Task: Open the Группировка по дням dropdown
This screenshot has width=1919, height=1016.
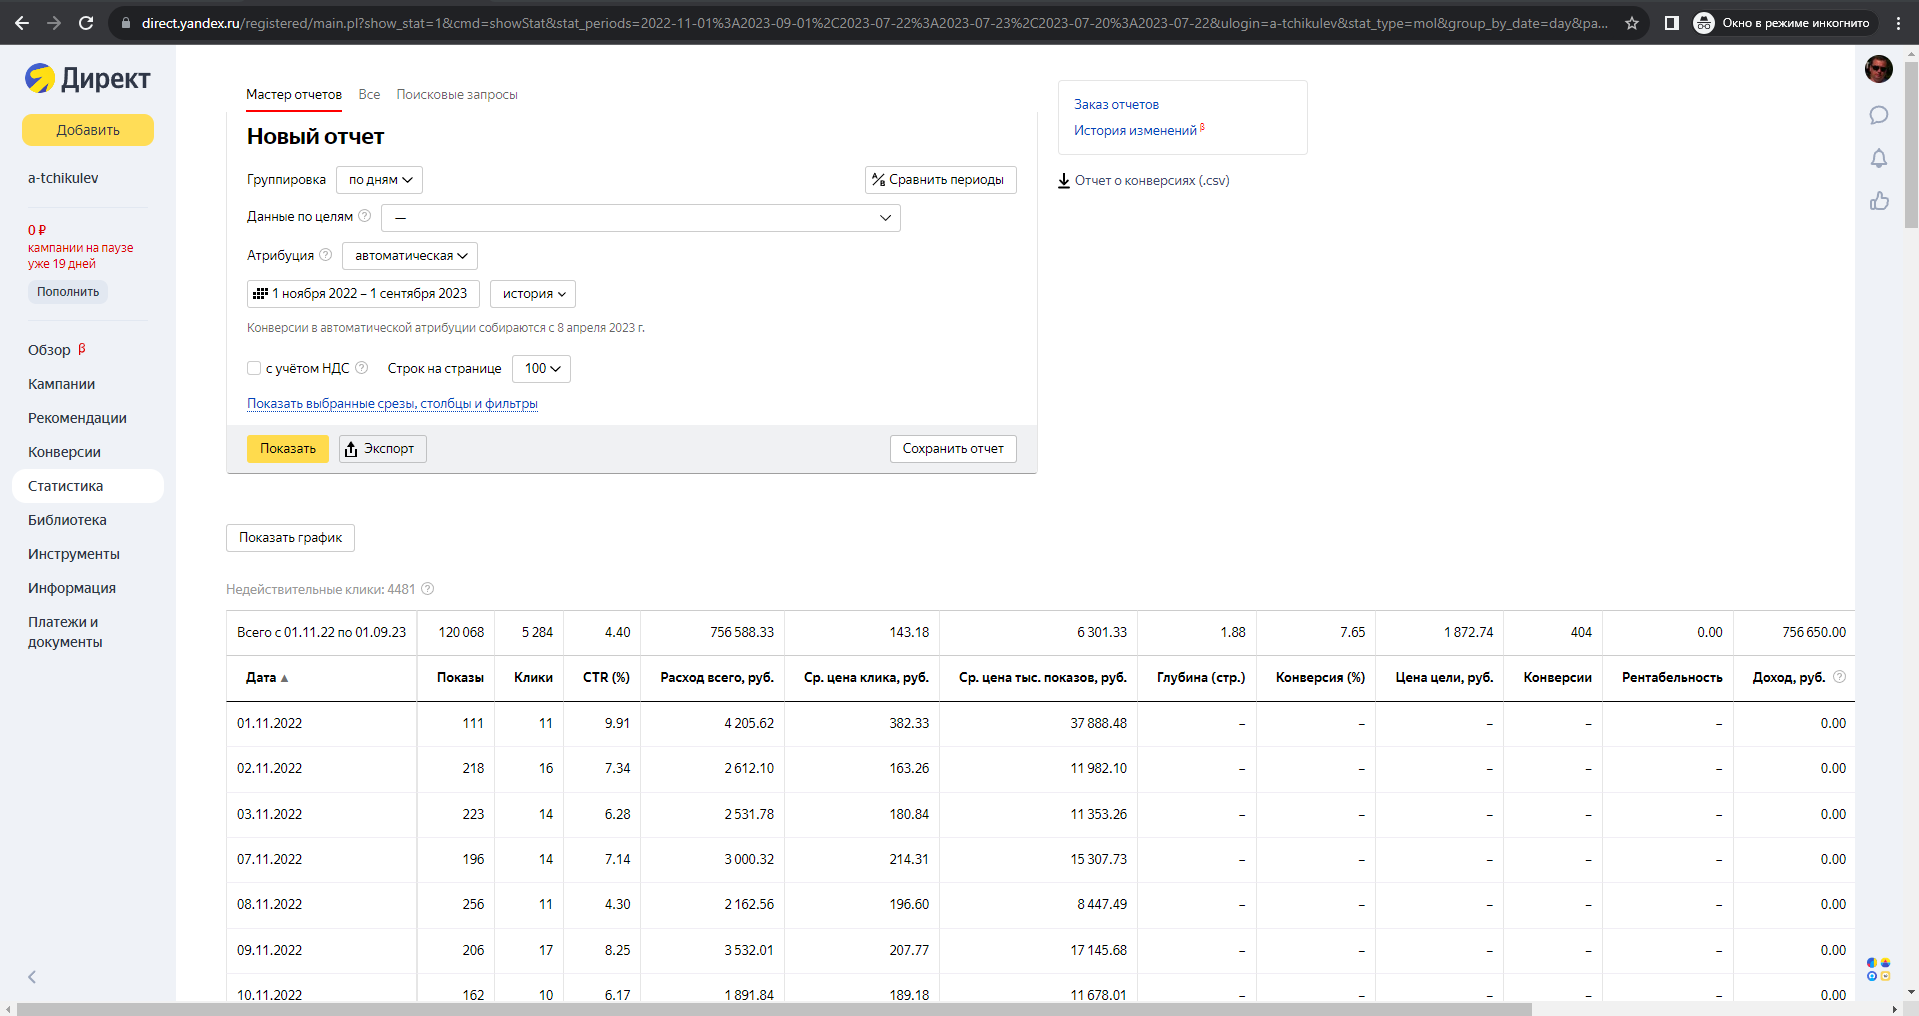Action: coord(379,180)
